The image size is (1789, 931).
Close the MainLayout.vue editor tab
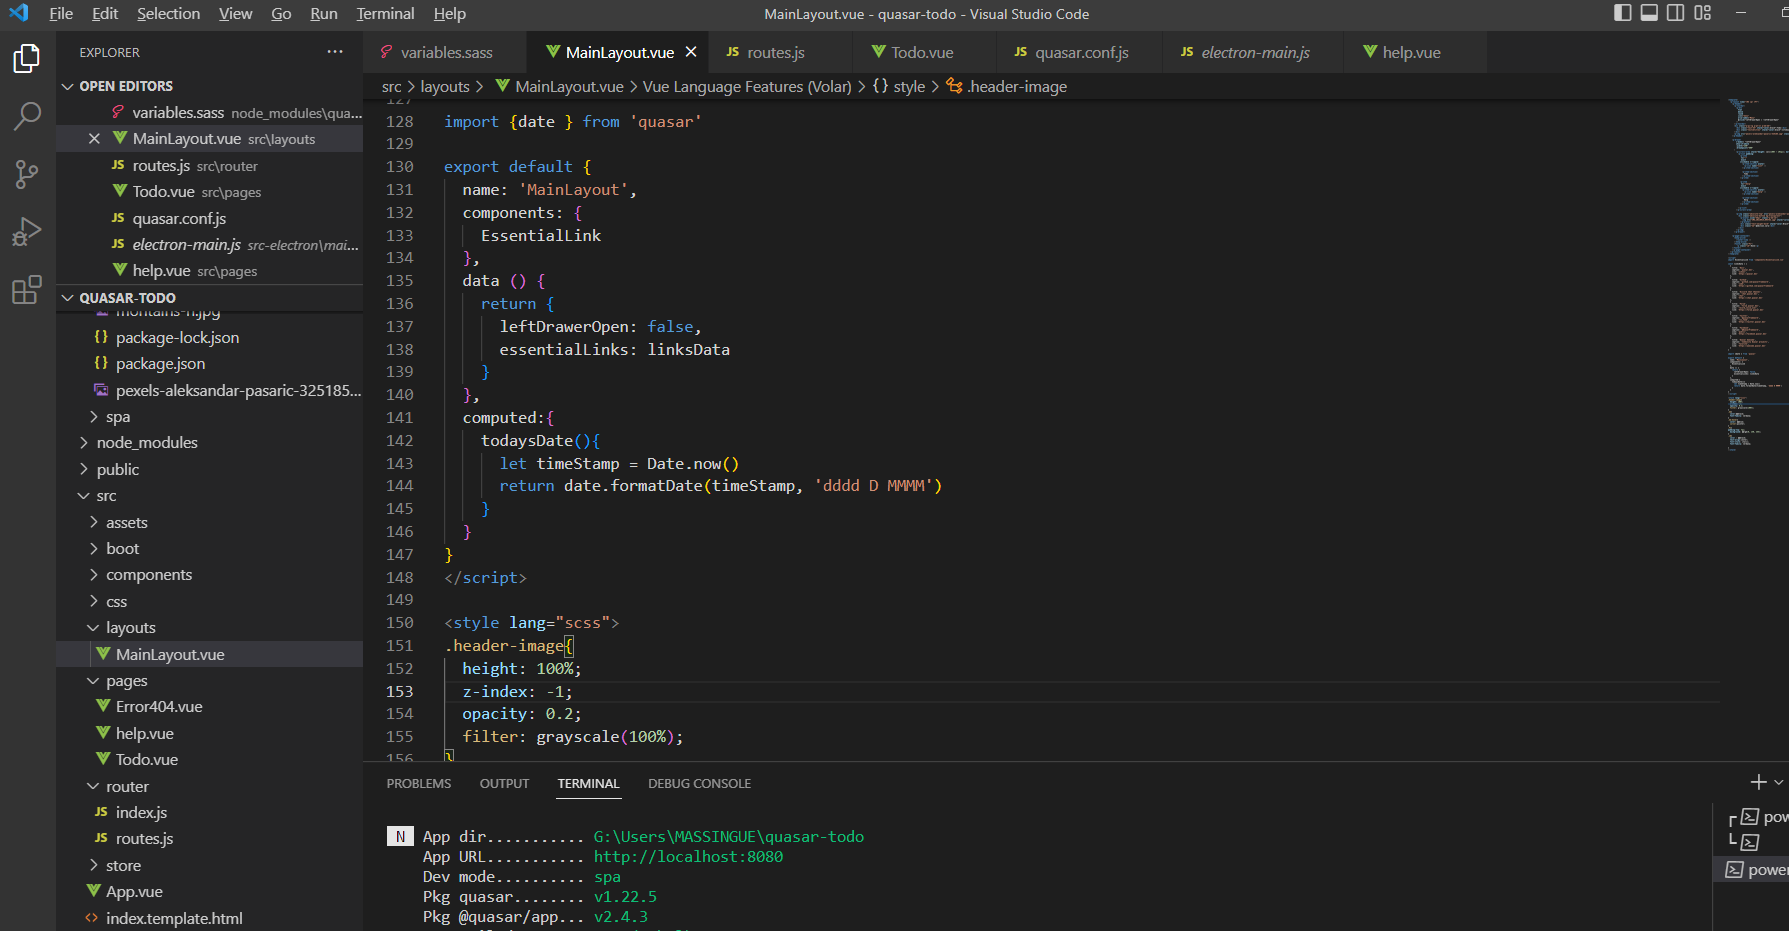(x=691, y=52)
